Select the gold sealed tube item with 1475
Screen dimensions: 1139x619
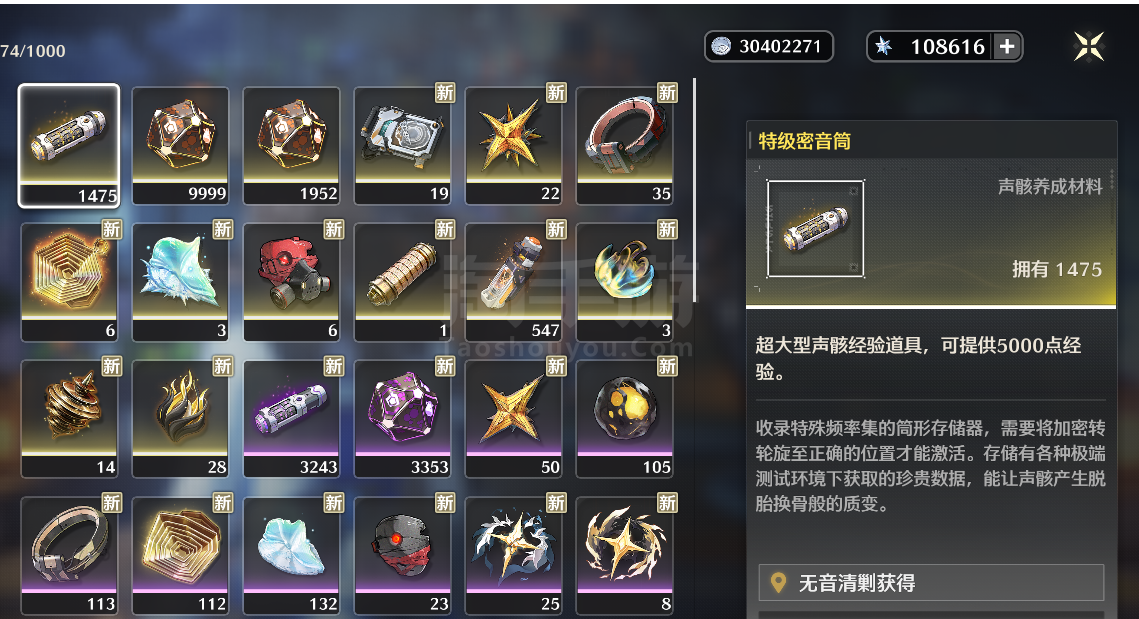(x=69, y=145)
